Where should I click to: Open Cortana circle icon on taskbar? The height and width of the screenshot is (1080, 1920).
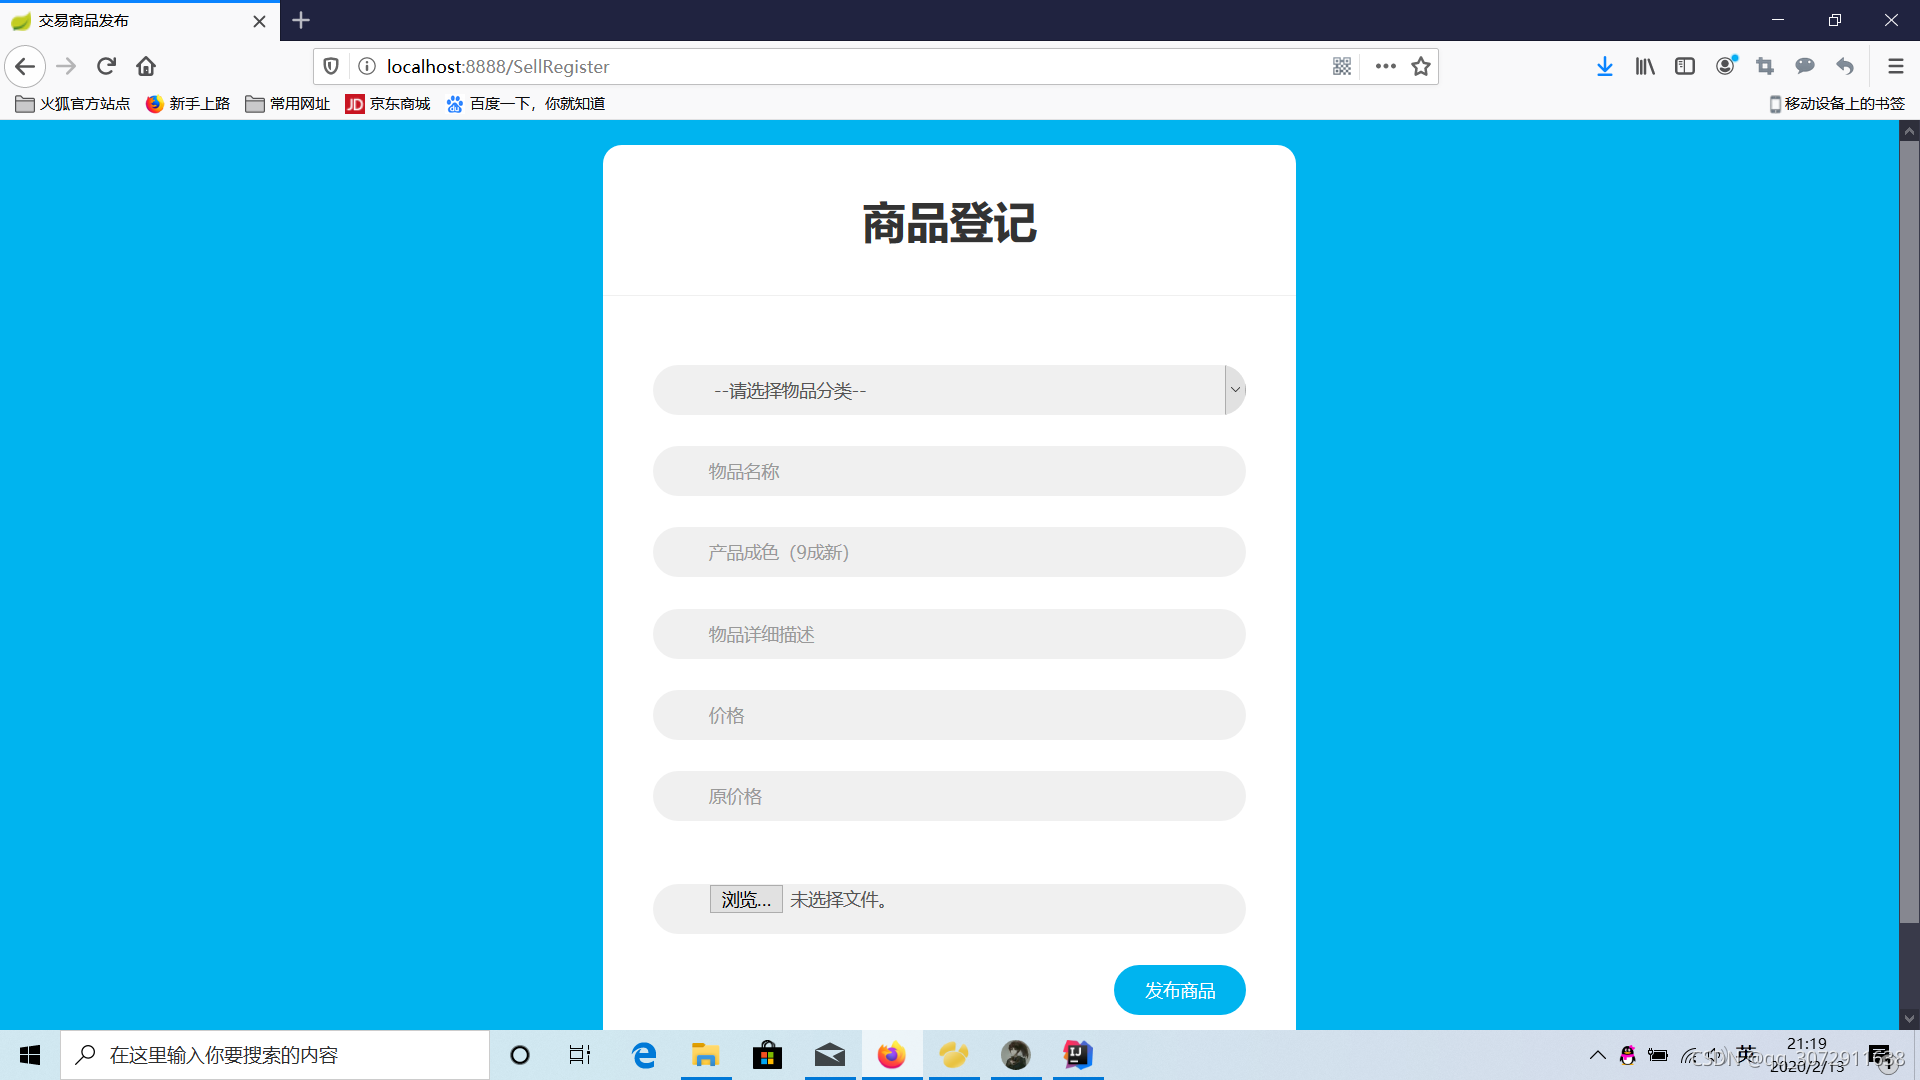pyautogui.click(x=519, y=1055)
